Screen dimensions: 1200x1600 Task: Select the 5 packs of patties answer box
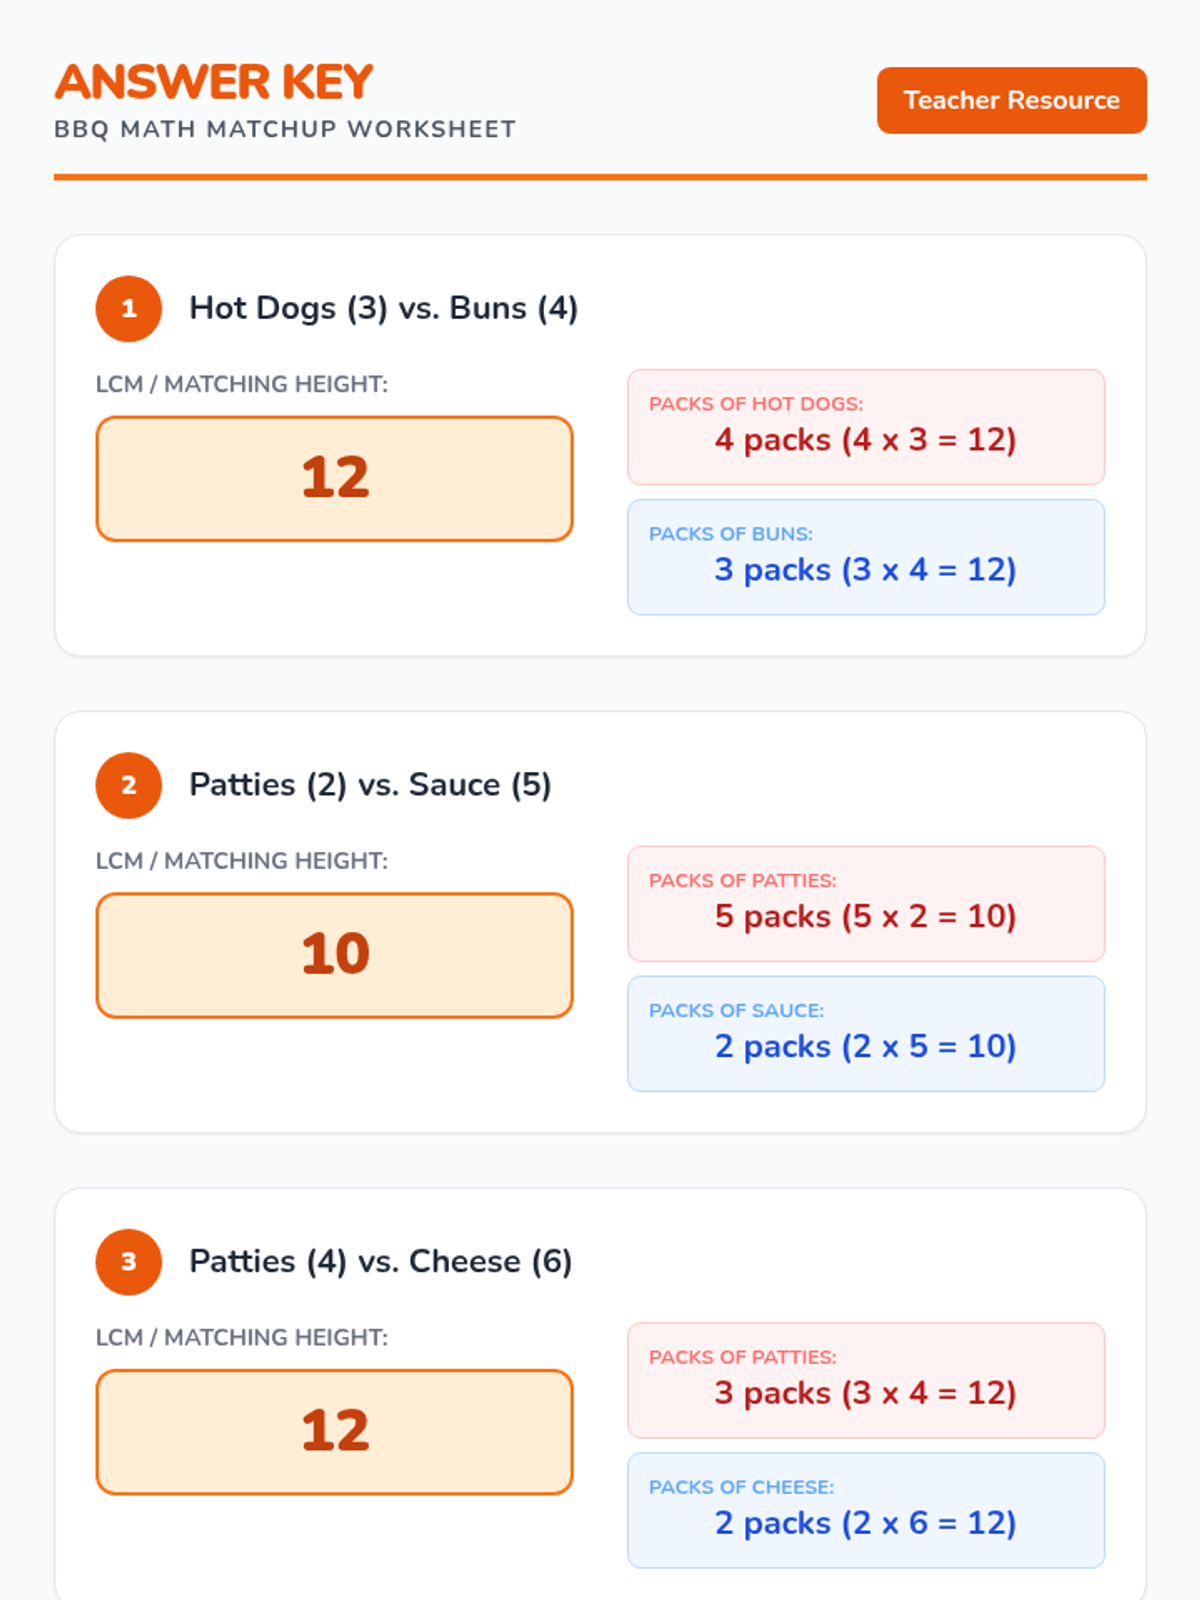(x=866, y=904)
